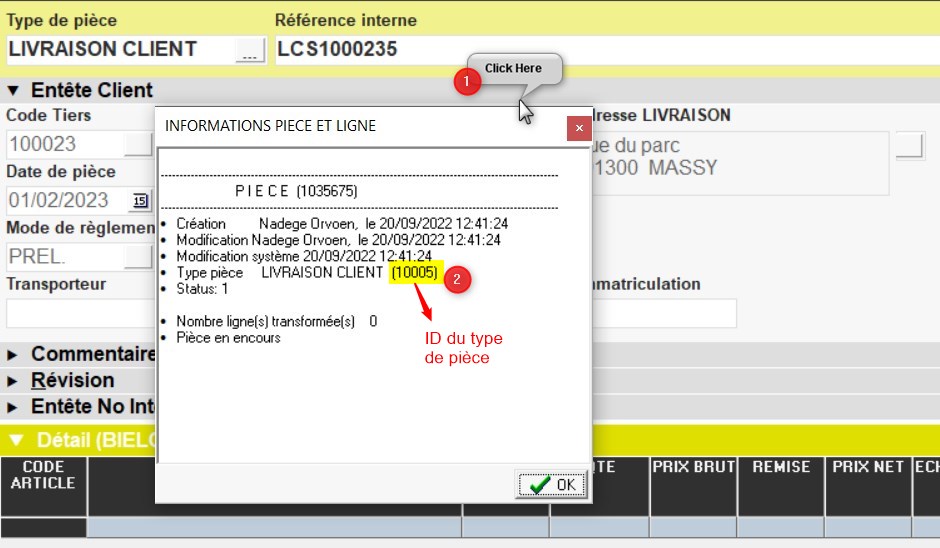940x548 pixels.
Task: Open the Date de pièce calendar picker
Action: pyautogui.click(x=139, y=201)
